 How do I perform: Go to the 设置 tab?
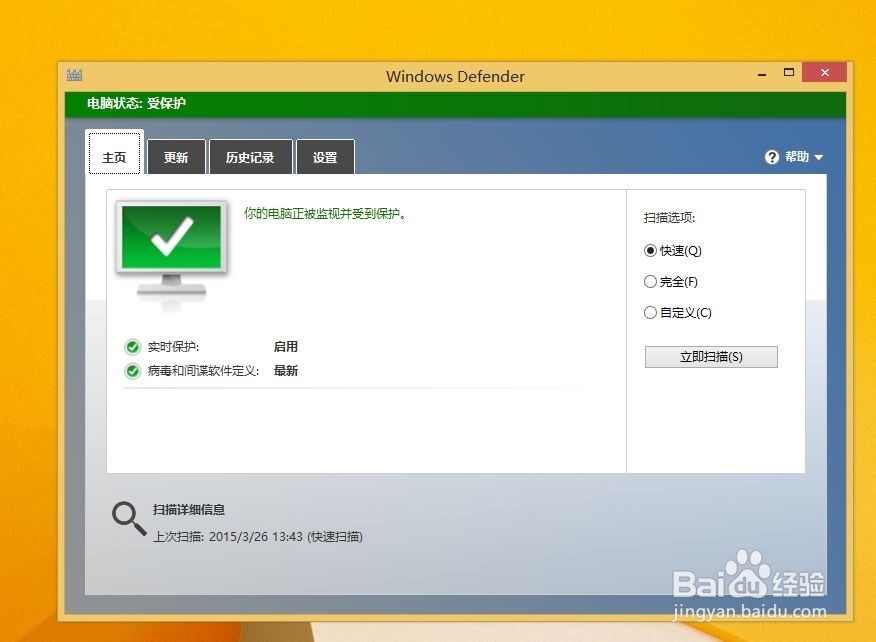325,157
